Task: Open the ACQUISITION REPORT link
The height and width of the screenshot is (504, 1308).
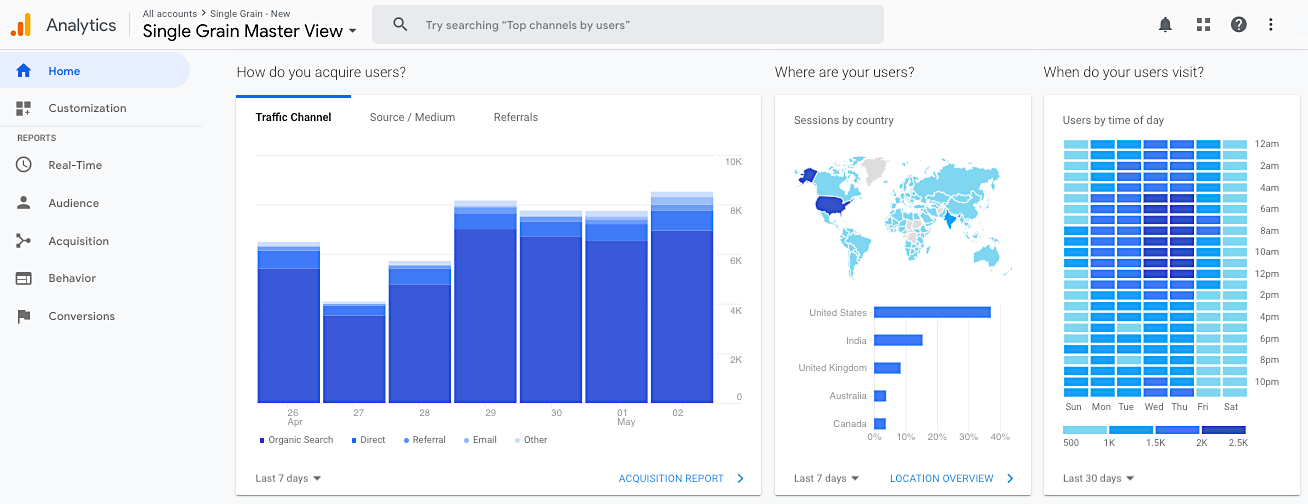Action: [x=671, y=479]
